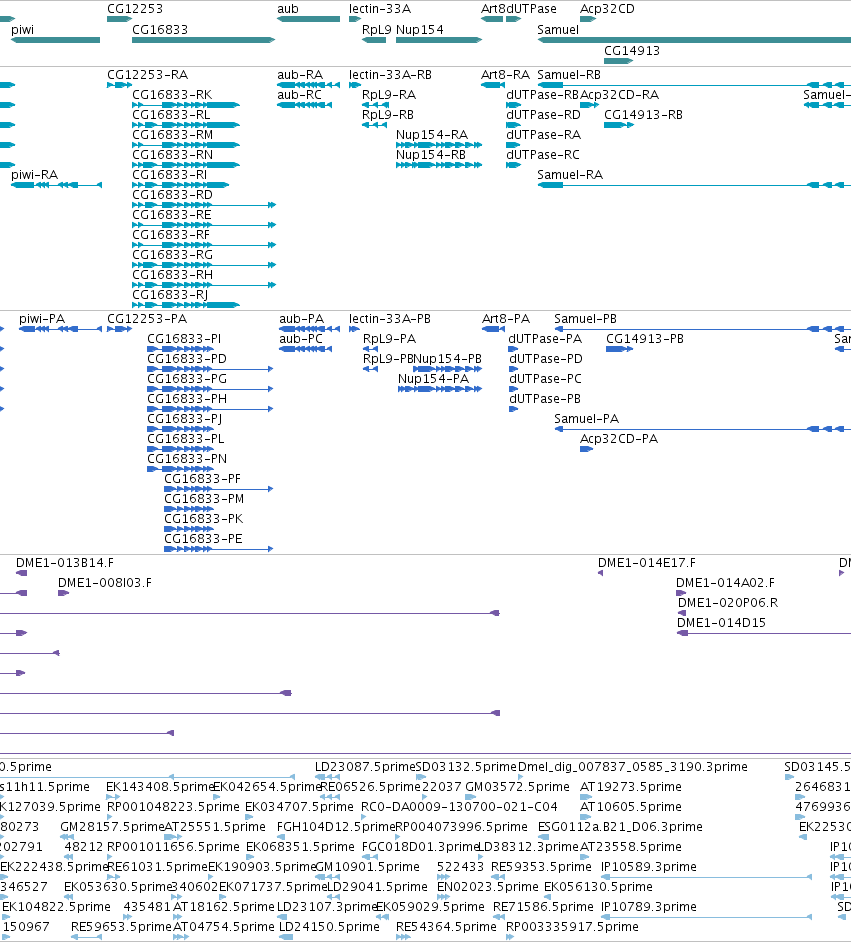
Task: Select protein aub-PA
Action: [301, 318]
